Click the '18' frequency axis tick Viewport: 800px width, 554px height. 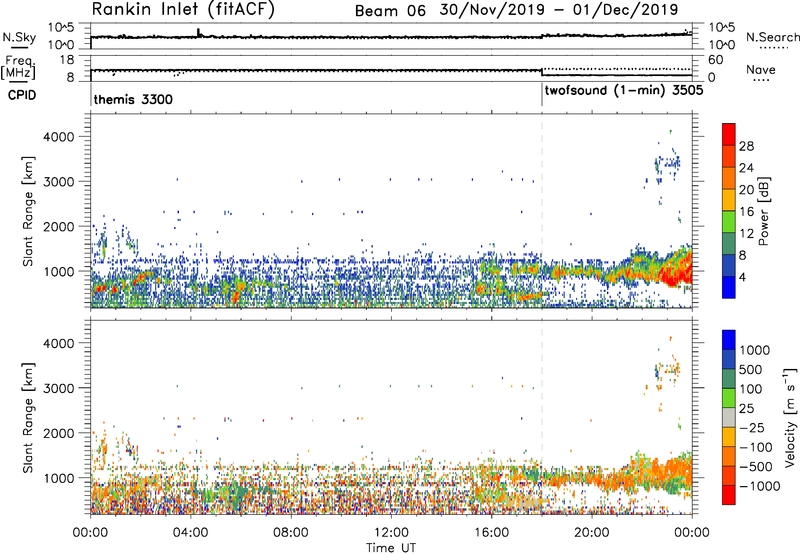[66, 60]
